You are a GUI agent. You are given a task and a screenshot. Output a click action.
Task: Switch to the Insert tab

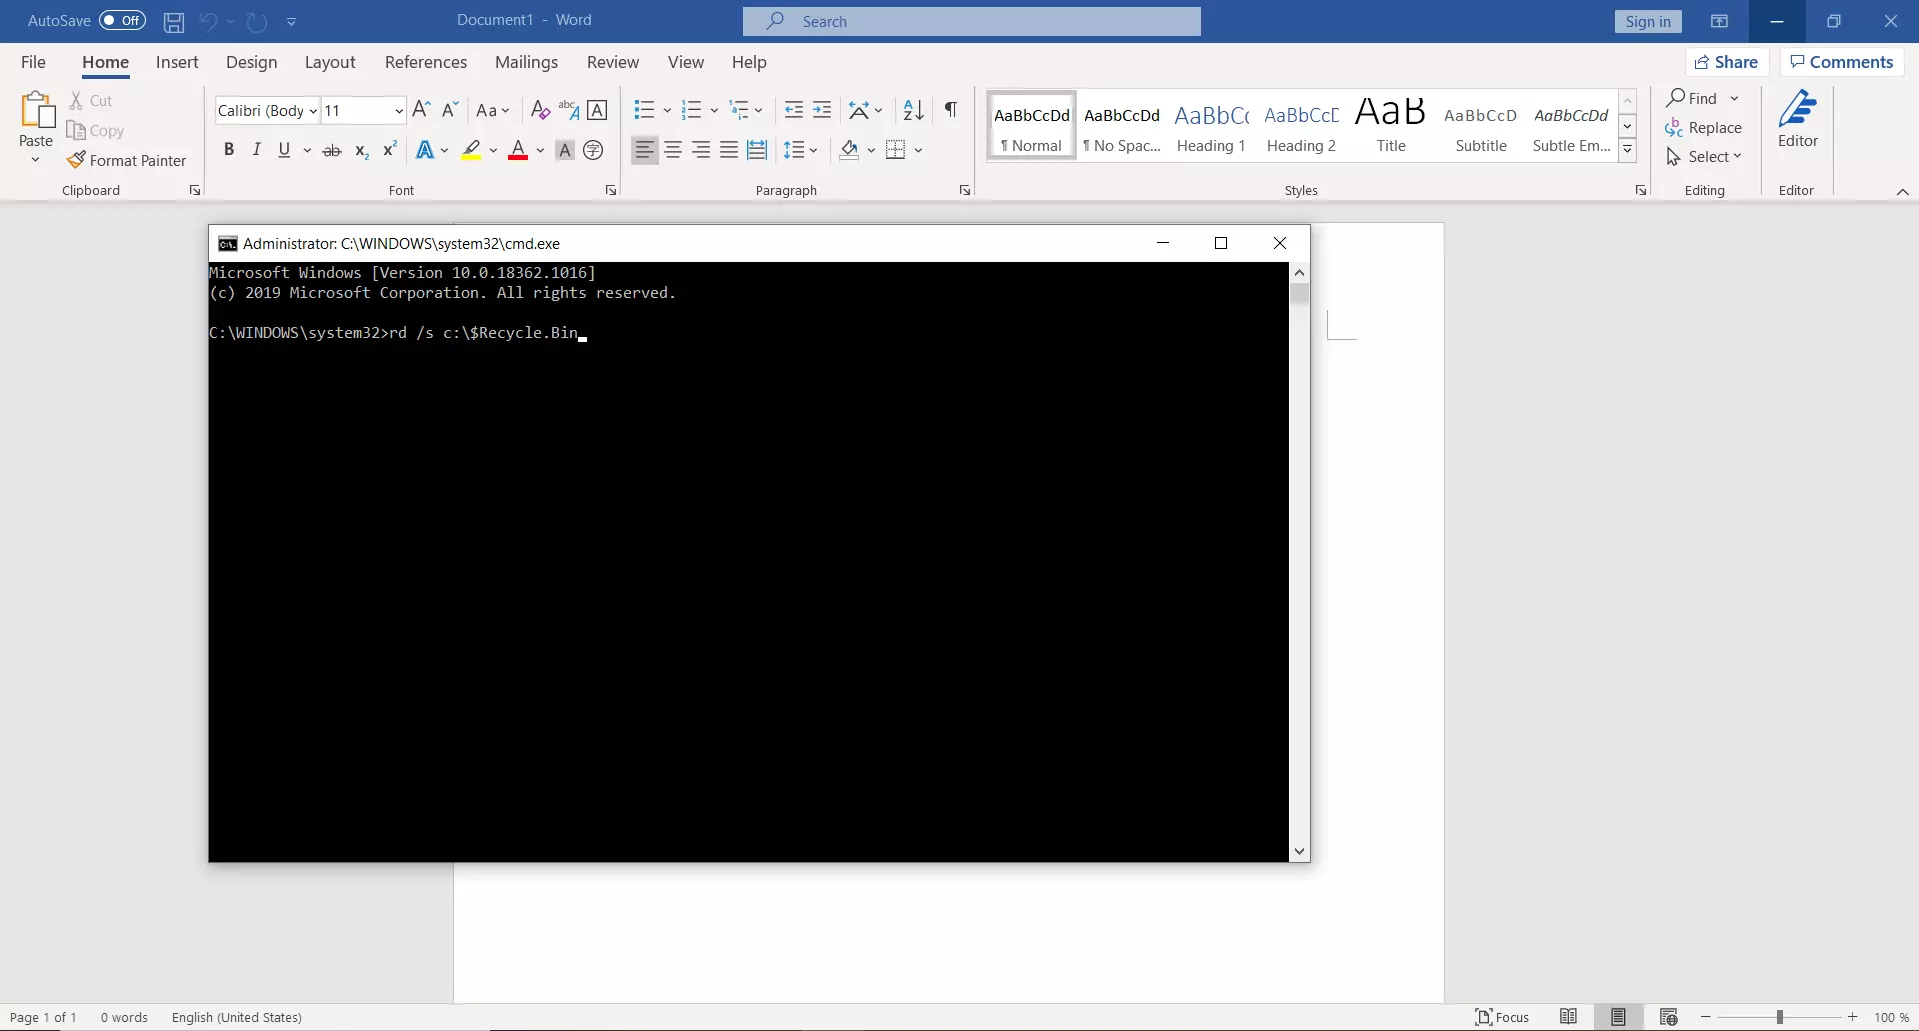tap(177, 62)
